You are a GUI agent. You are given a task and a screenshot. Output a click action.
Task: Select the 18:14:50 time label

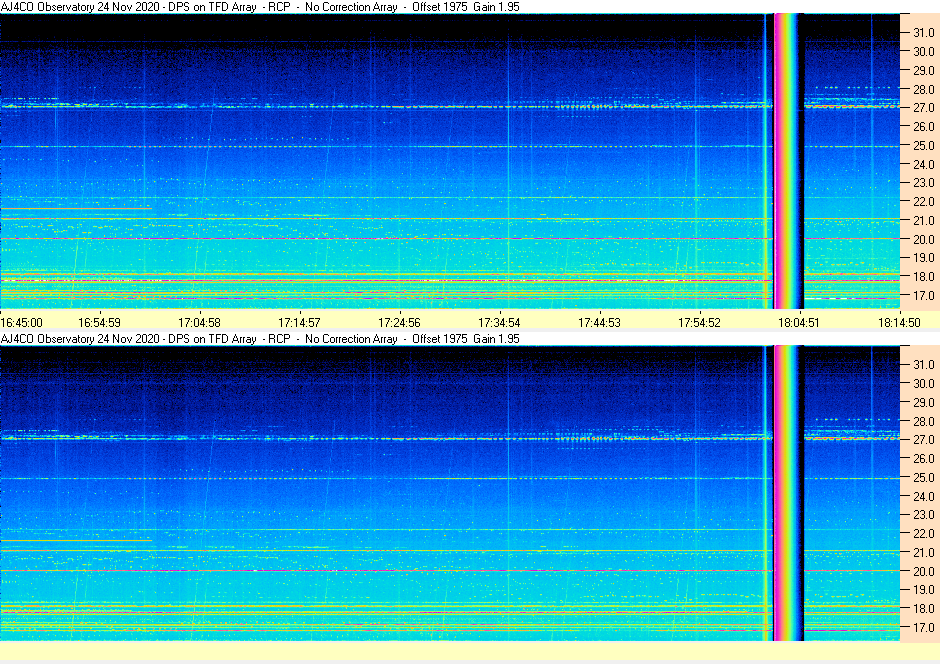[x=899, y=322]
